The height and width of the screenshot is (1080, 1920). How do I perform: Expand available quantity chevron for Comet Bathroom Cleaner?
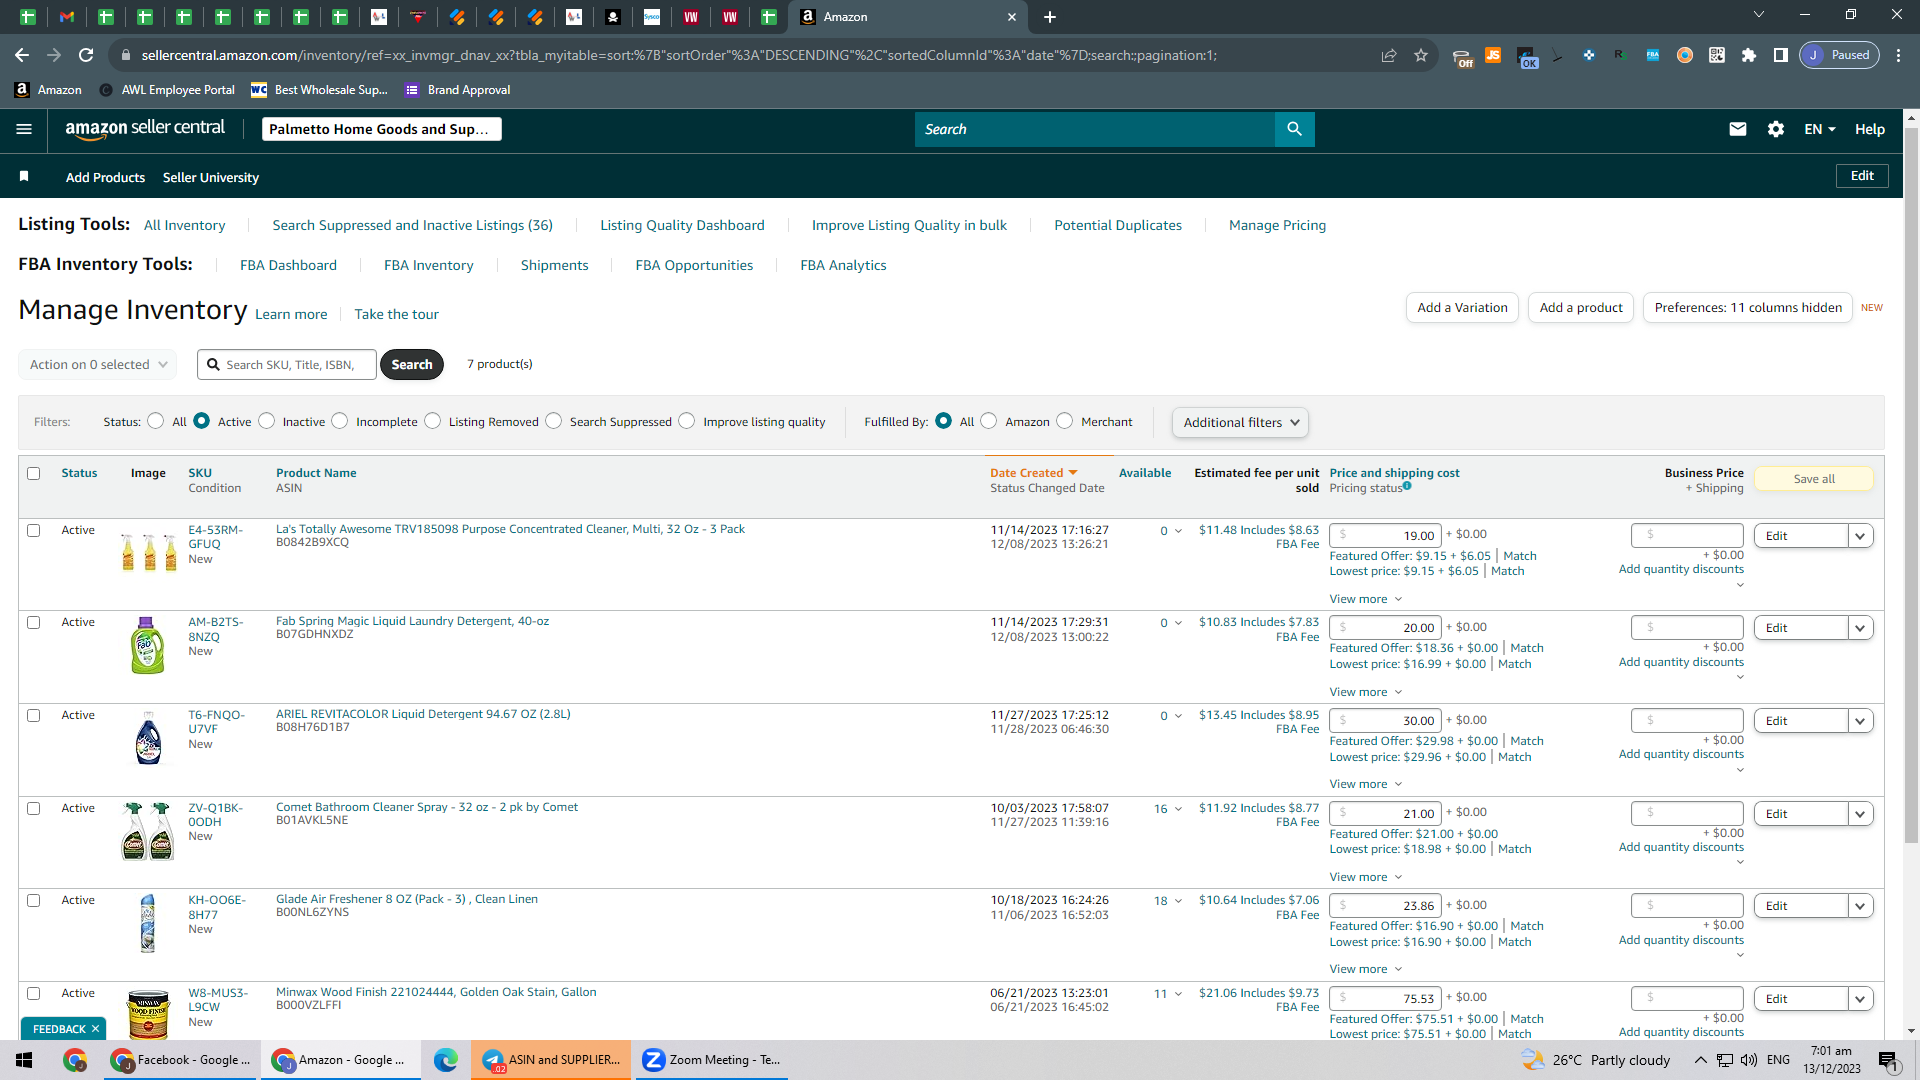[x=1178, y=808]
